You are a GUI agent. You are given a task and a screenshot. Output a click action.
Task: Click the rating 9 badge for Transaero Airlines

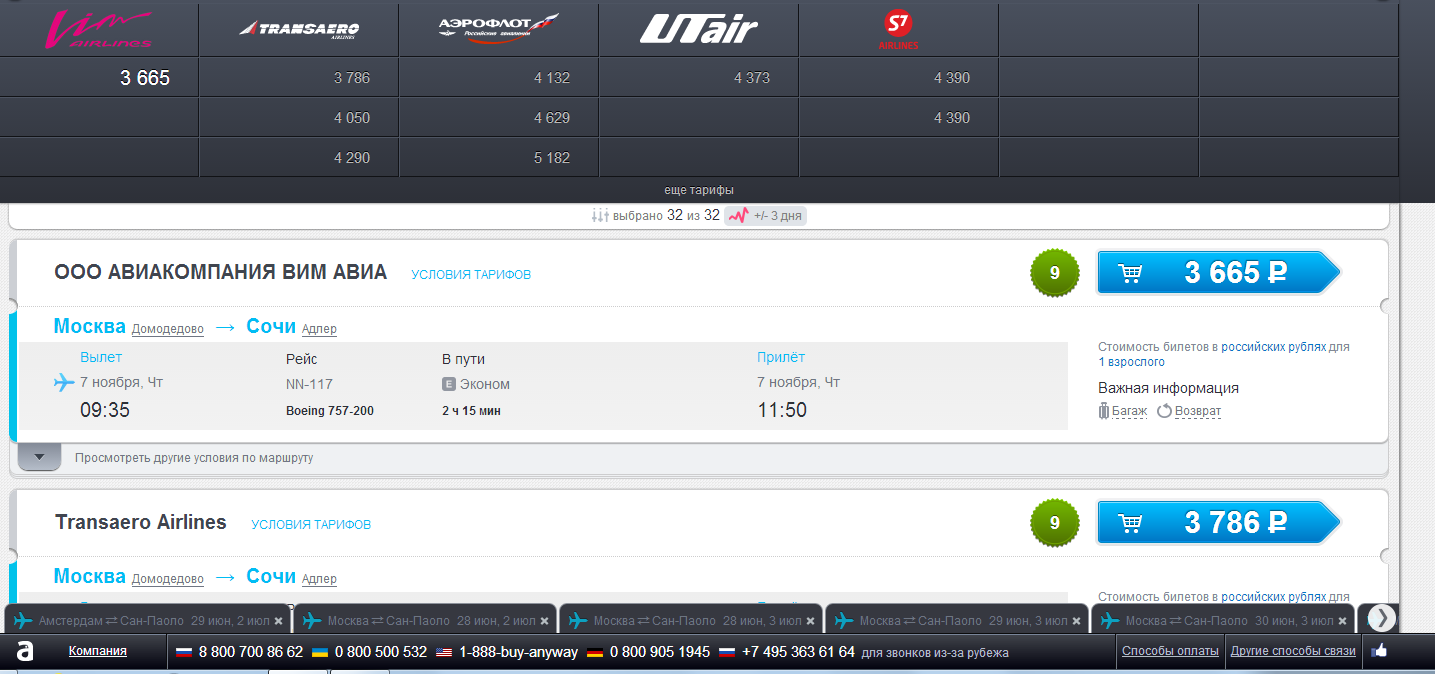(1055, 522)
